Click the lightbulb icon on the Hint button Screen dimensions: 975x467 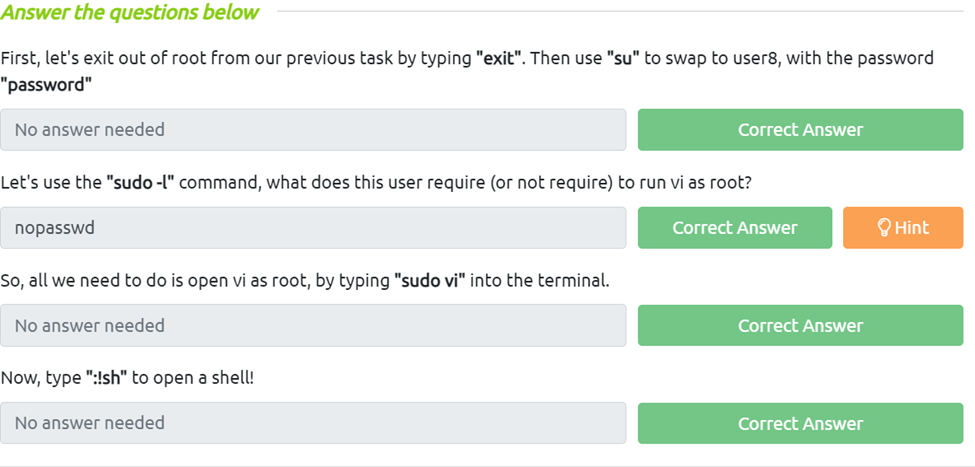tap(884, 228)
